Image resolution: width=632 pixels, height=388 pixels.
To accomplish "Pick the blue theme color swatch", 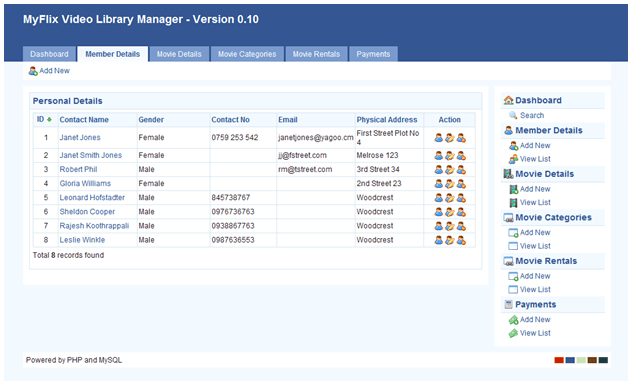I will [x=570, y=360].
